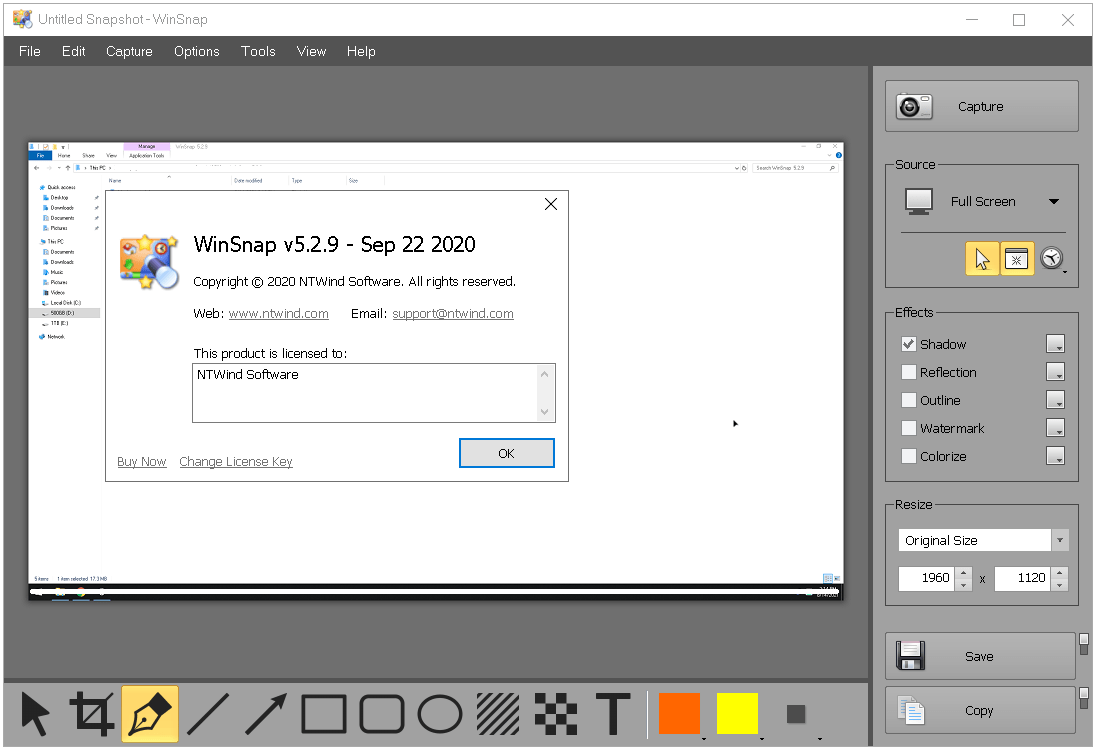The height and width of the screenshot is (749, 1095).
Task: Enable the Watermark effect
Action: [x=909, y=428]
